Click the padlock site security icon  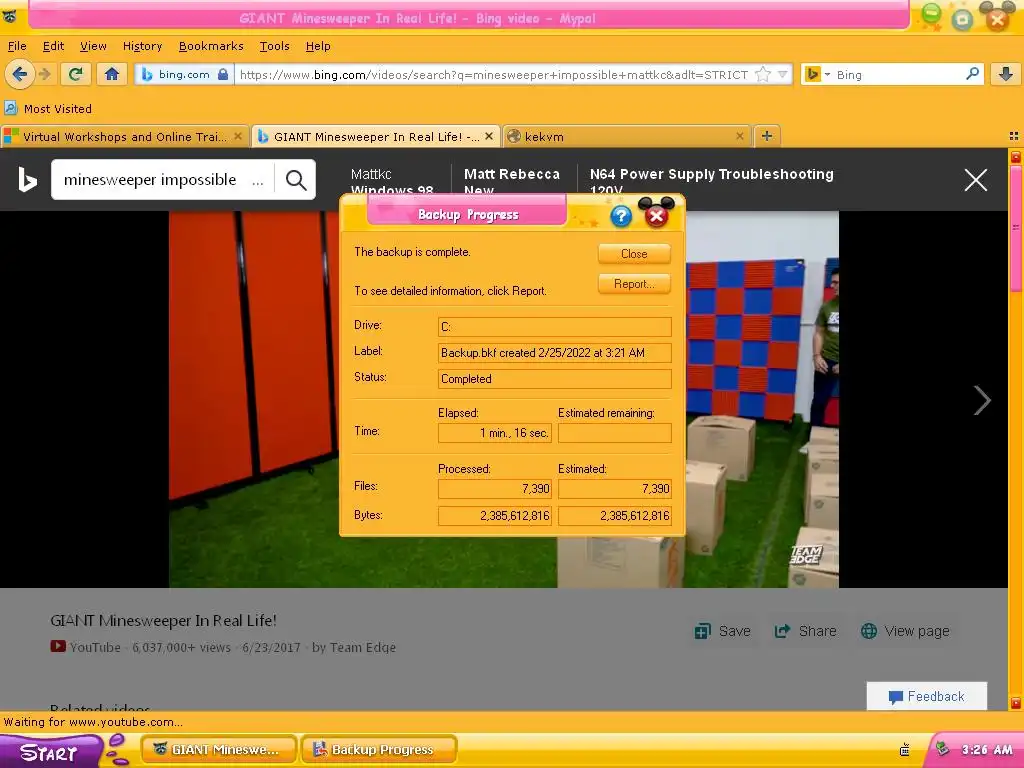(x=223, y=74)
